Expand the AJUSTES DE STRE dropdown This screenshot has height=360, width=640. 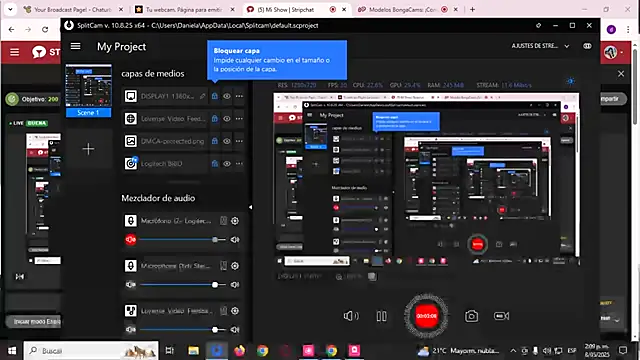pyautogui.click(x=567, y=46)
